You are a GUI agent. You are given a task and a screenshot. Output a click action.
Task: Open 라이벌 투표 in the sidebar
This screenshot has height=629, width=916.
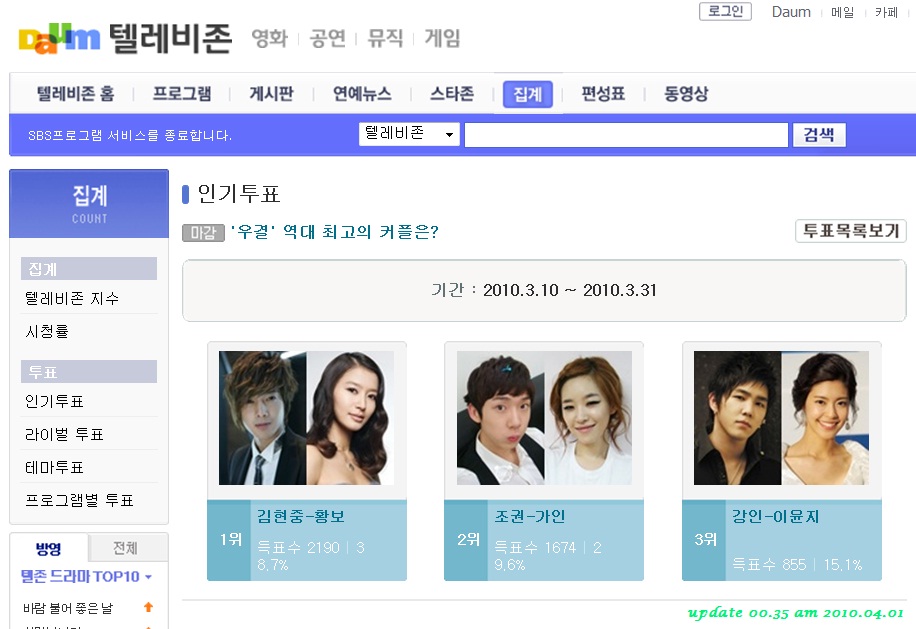64,435
